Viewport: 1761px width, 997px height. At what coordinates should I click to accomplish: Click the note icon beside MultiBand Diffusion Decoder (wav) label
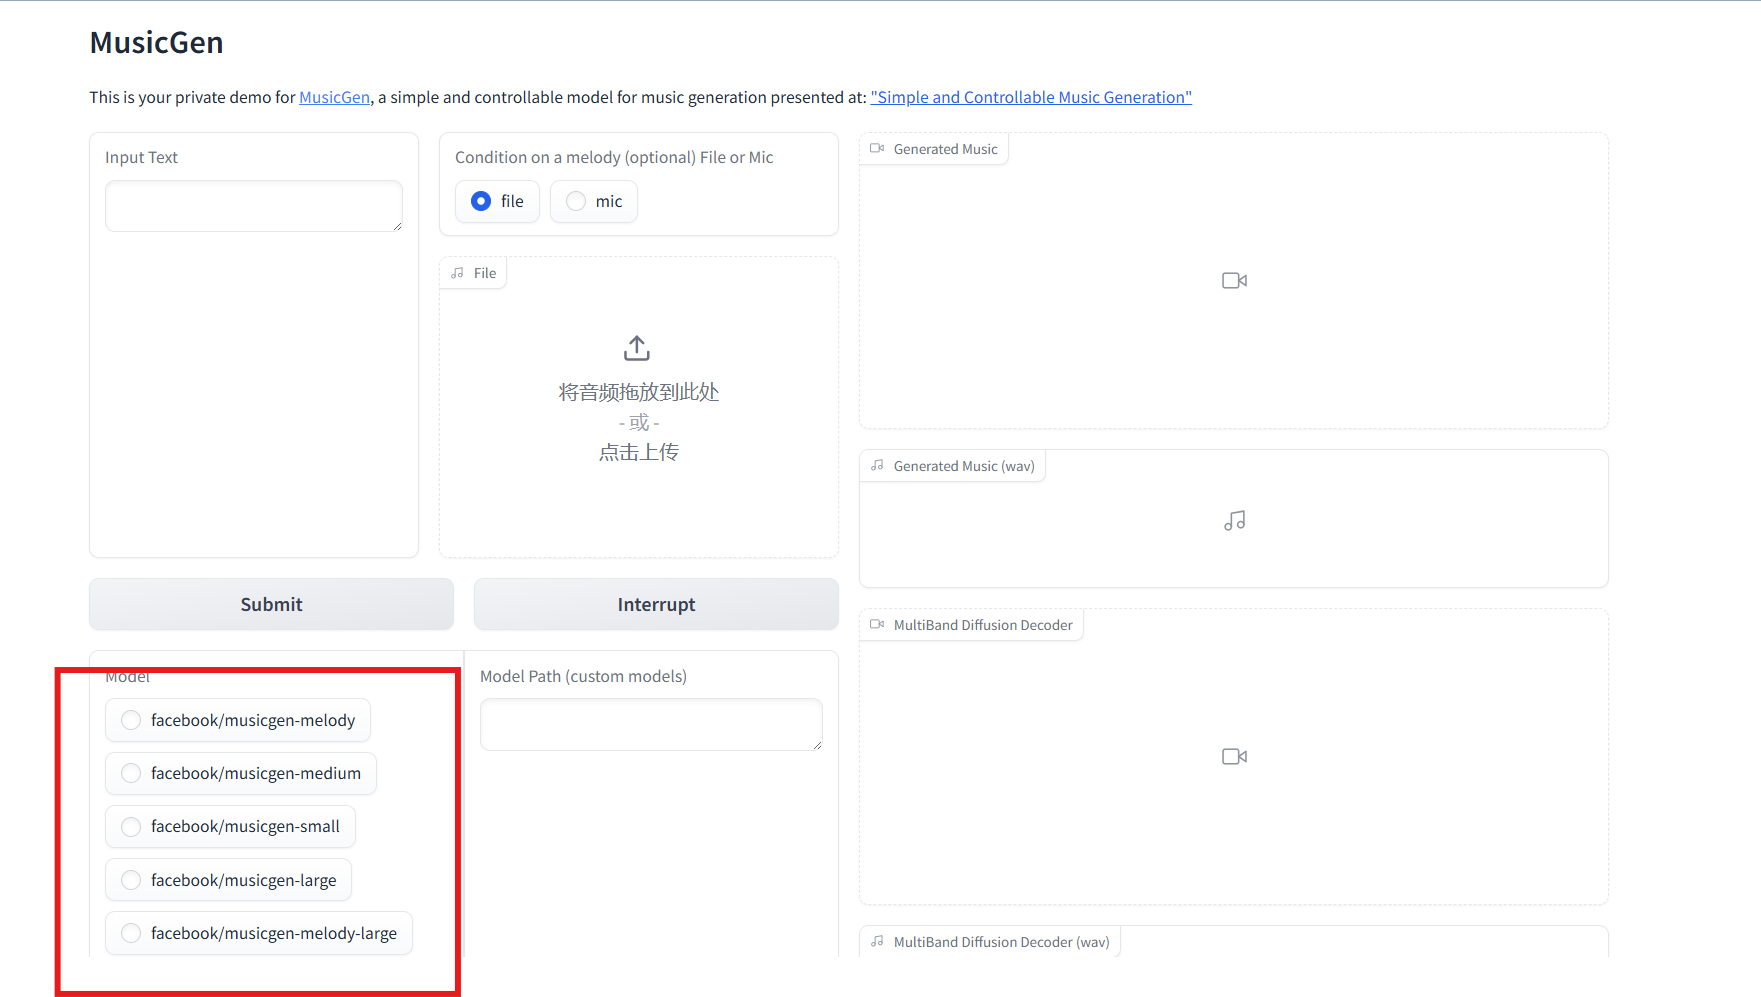point(877,942)
